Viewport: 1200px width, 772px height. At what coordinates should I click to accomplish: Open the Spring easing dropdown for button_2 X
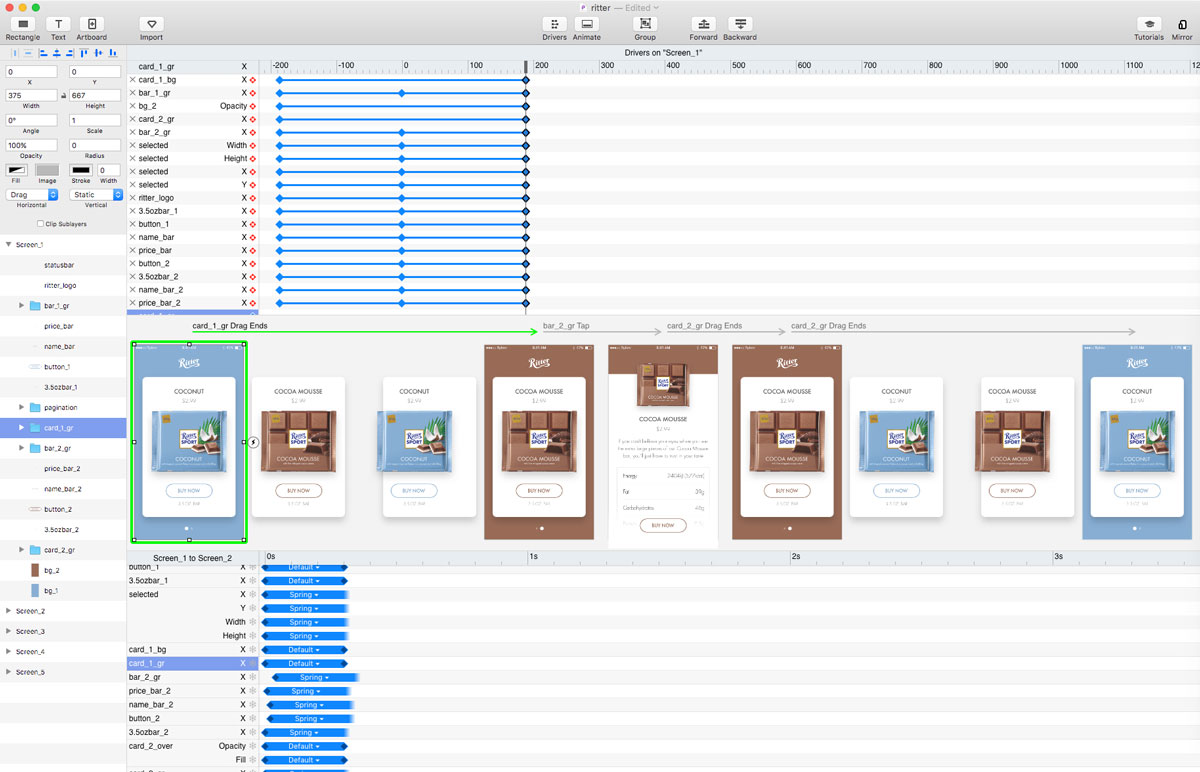point(310,718)
